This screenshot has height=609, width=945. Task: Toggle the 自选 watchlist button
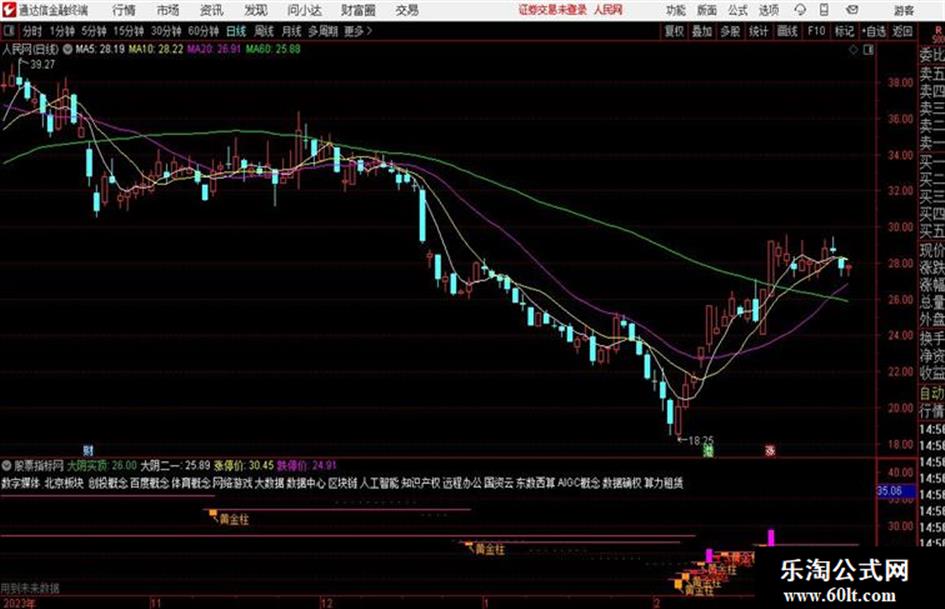coord(874,31)
